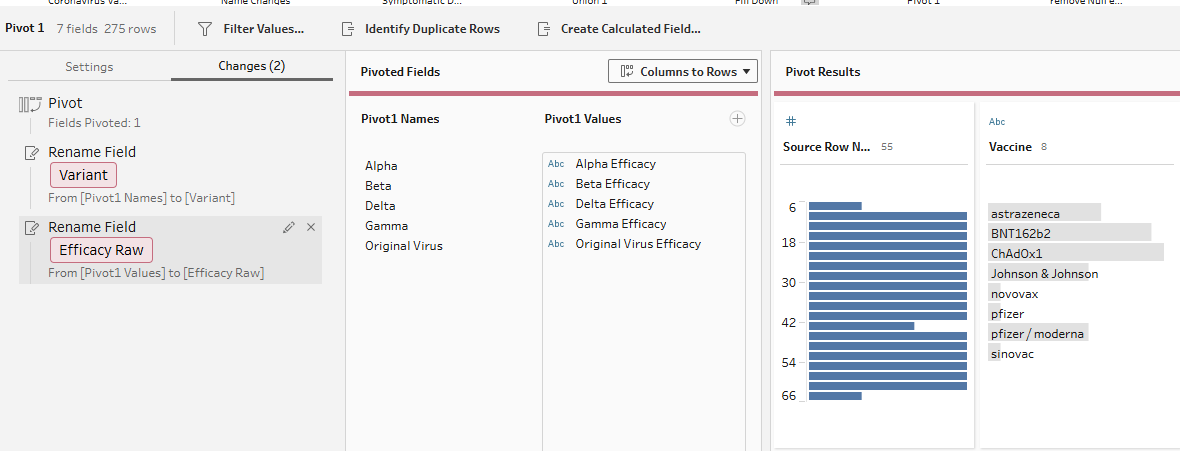Change Source Row Number data type icon

(790, 121)
